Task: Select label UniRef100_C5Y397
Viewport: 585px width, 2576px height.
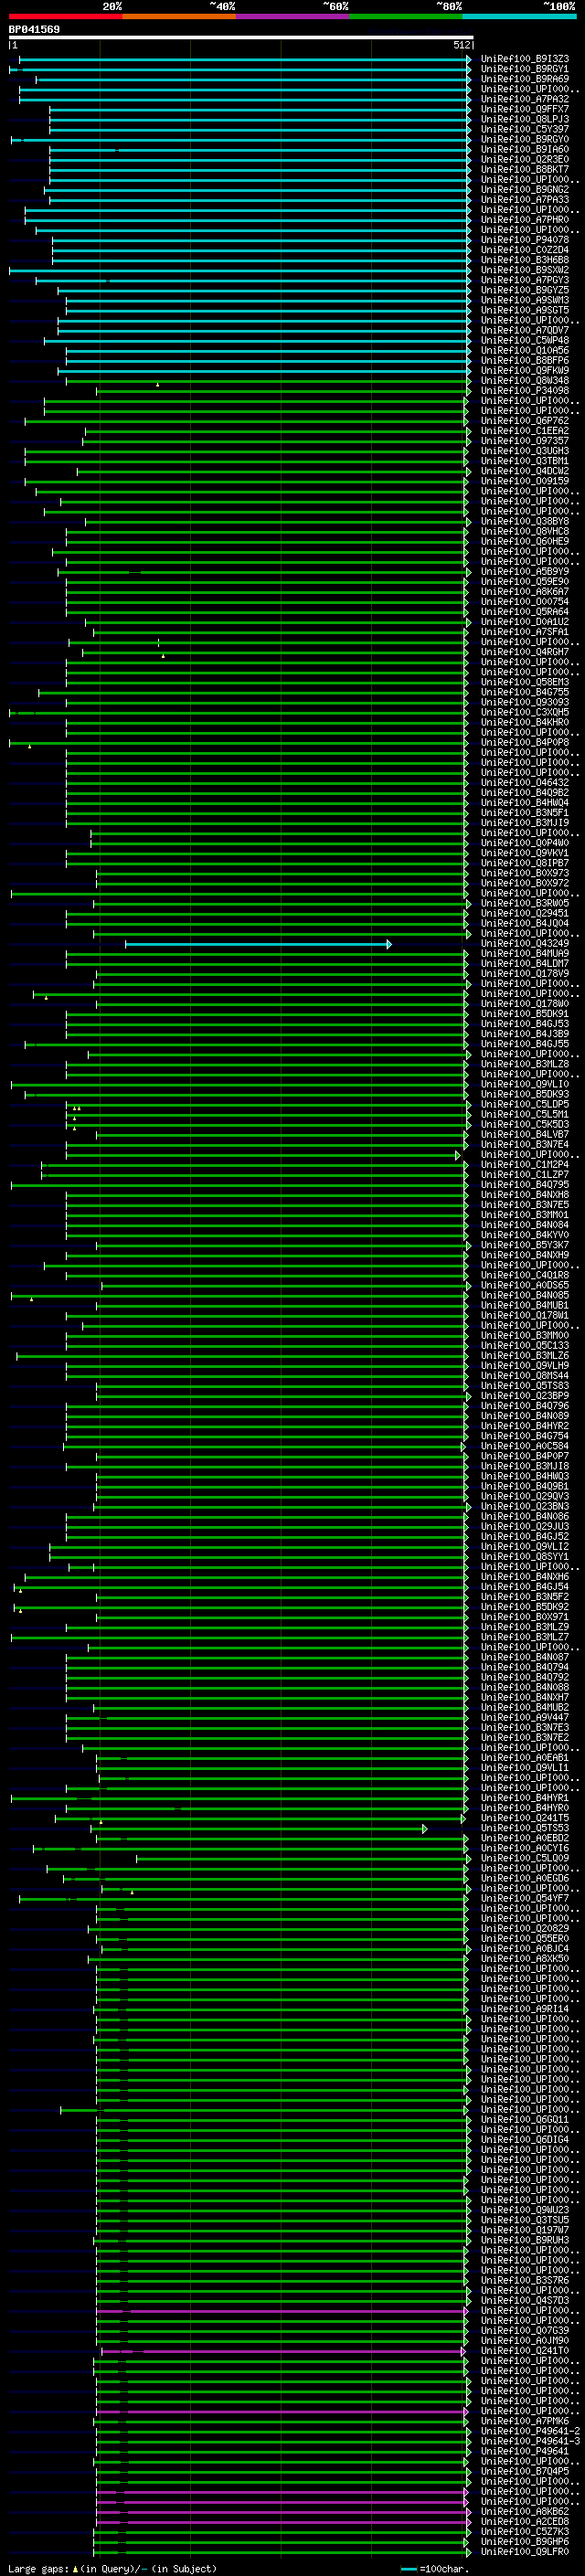Action: click(525, 129)
